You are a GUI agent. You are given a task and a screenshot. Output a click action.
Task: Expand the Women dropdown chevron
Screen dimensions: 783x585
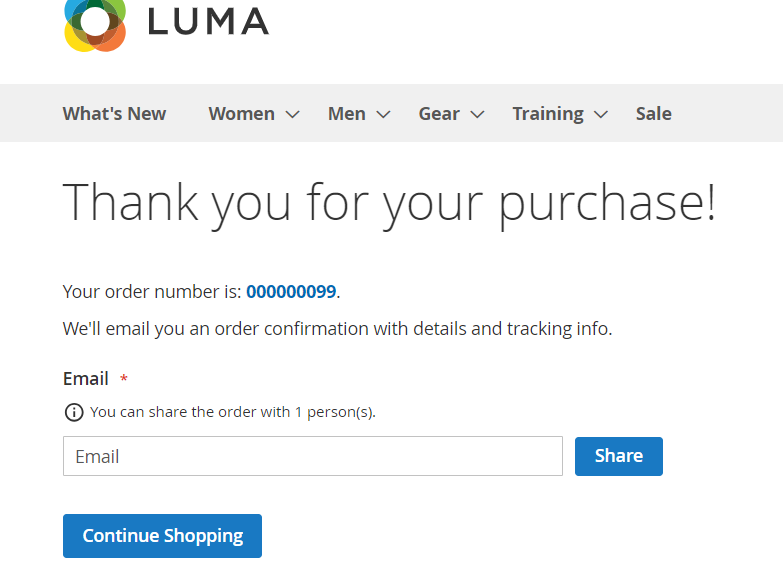pyautogui.click(x=292, y=115)
